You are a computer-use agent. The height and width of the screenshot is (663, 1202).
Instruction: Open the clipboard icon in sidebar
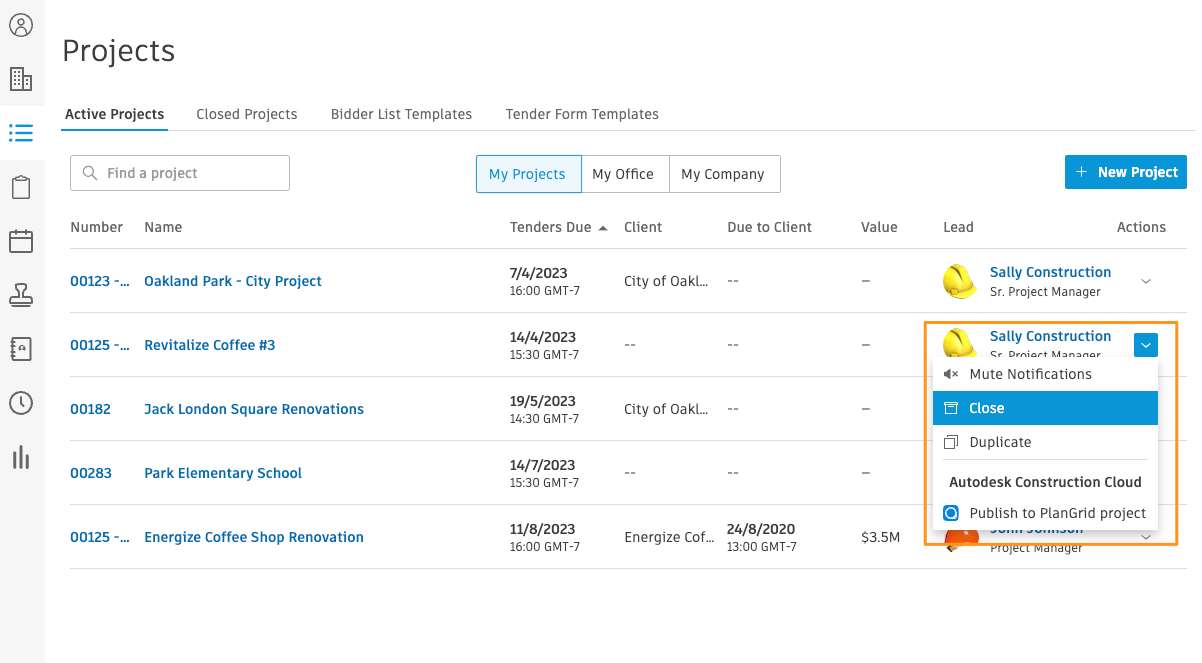(x=21, y=187)
